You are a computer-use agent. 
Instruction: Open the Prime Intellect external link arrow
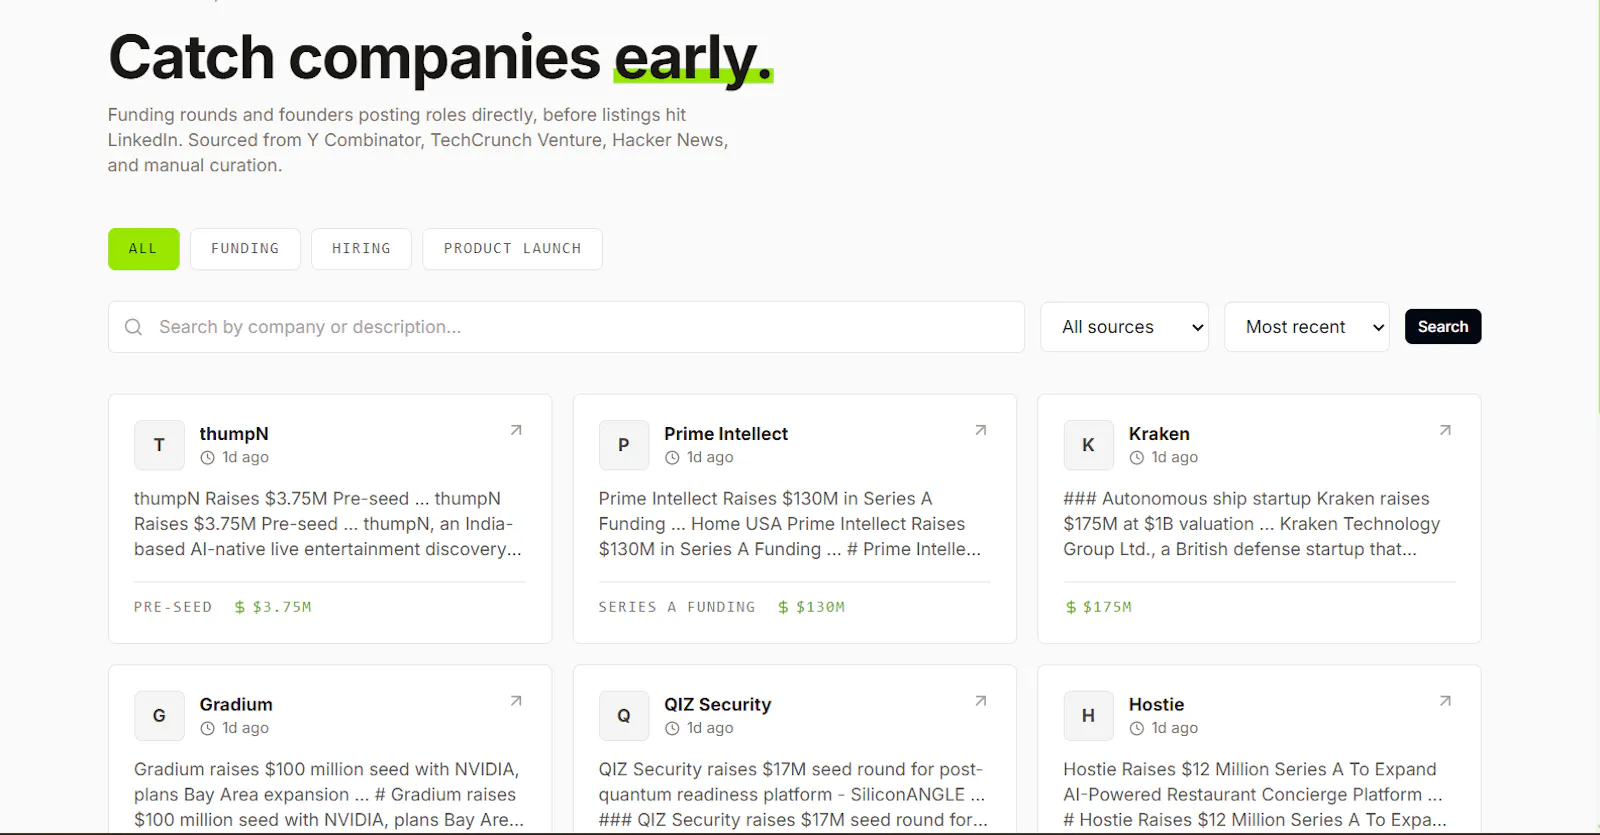pyautogui.click(x=981, y=430)
